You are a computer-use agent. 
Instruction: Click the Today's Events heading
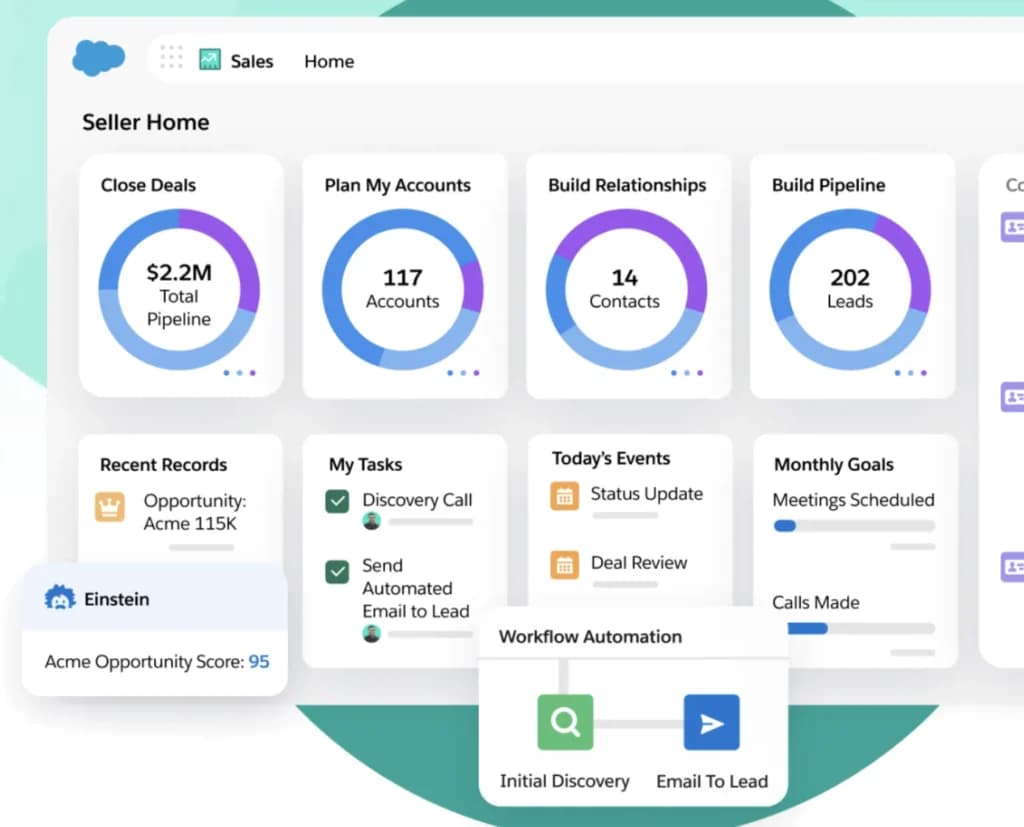611,459
